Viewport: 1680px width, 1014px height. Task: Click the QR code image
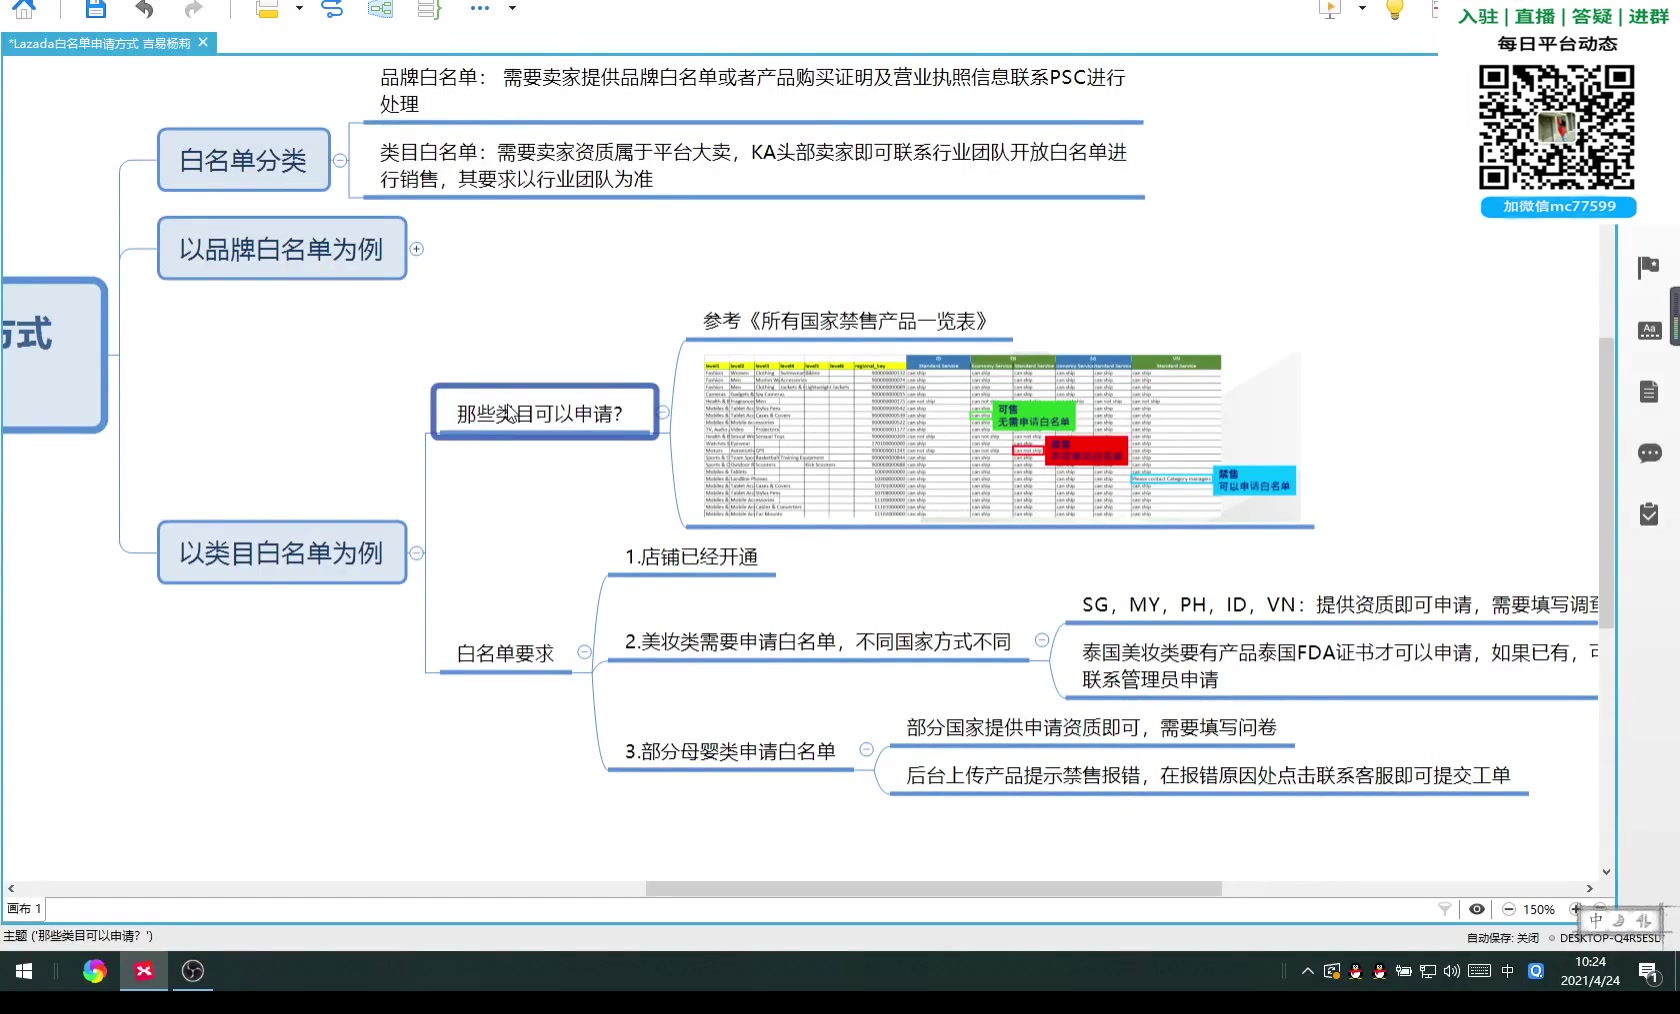[1557, 127]
